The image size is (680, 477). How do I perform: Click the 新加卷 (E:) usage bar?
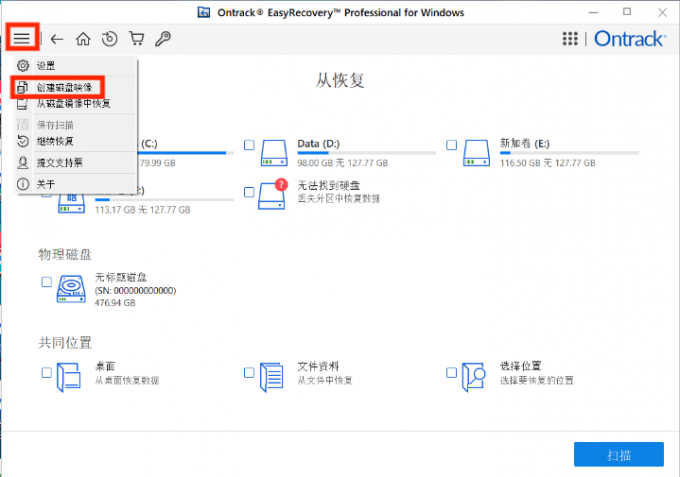click(569, 153)
